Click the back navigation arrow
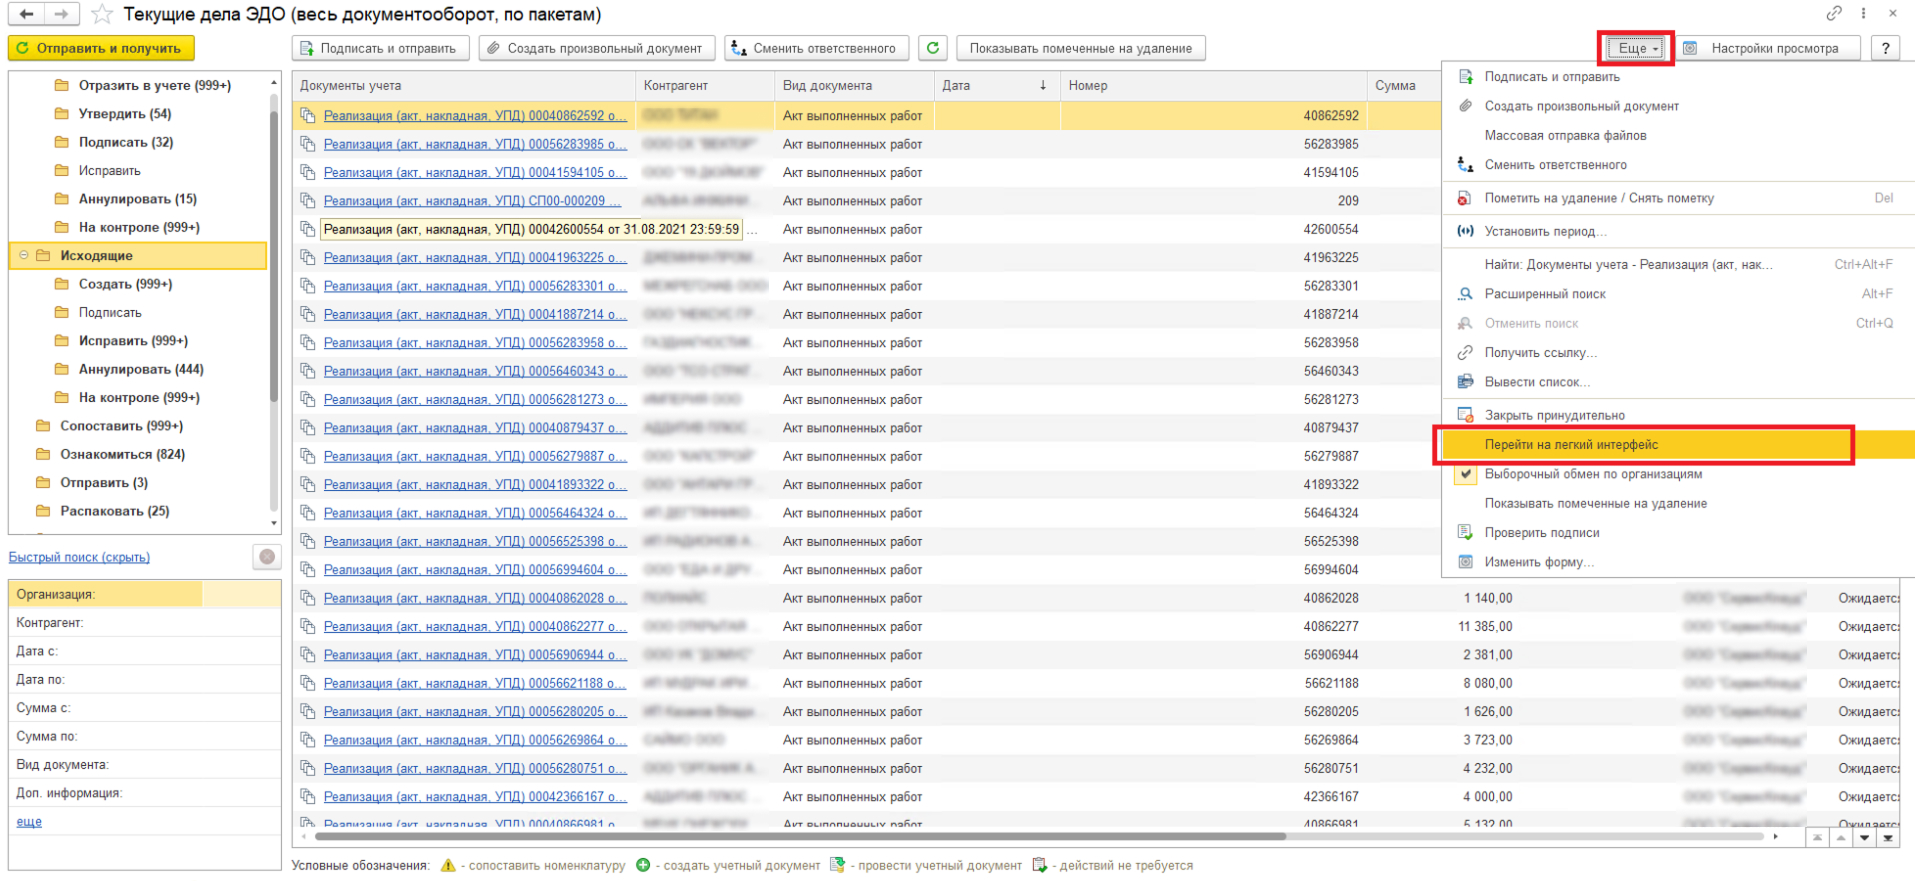The height and width of the screenshot is (881, 1915). [26, 14]
